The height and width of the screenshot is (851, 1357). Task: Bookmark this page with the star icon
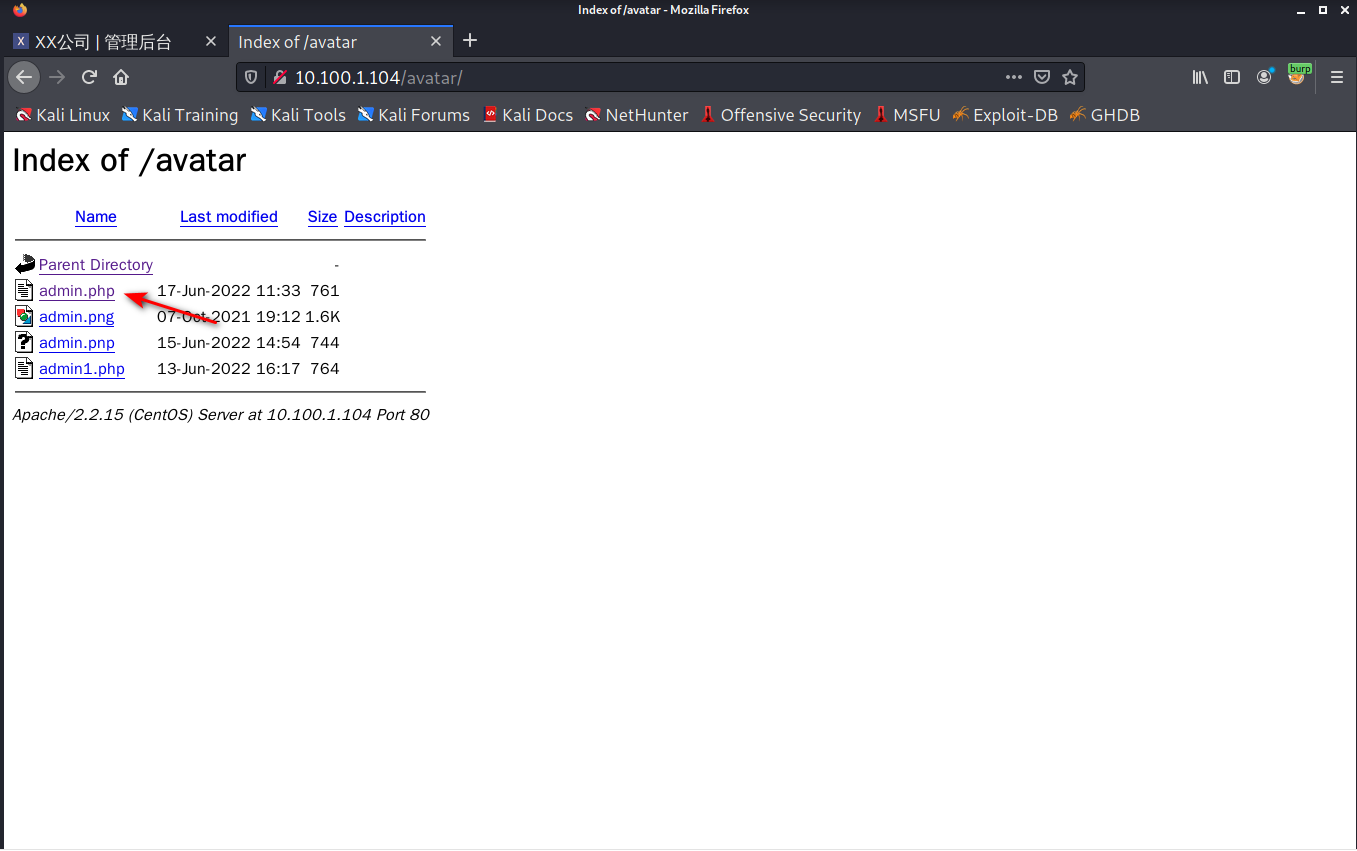[x=1069, y=77]
